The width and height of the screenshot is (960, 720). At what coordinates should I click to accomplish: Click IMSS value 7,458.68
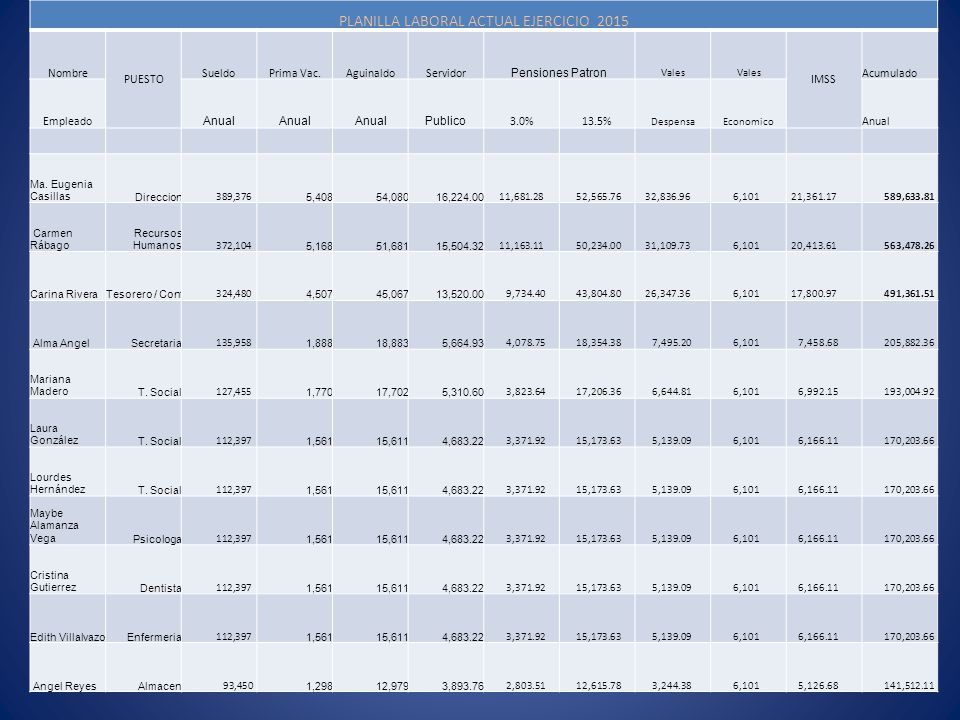click(x=818, y=343)
